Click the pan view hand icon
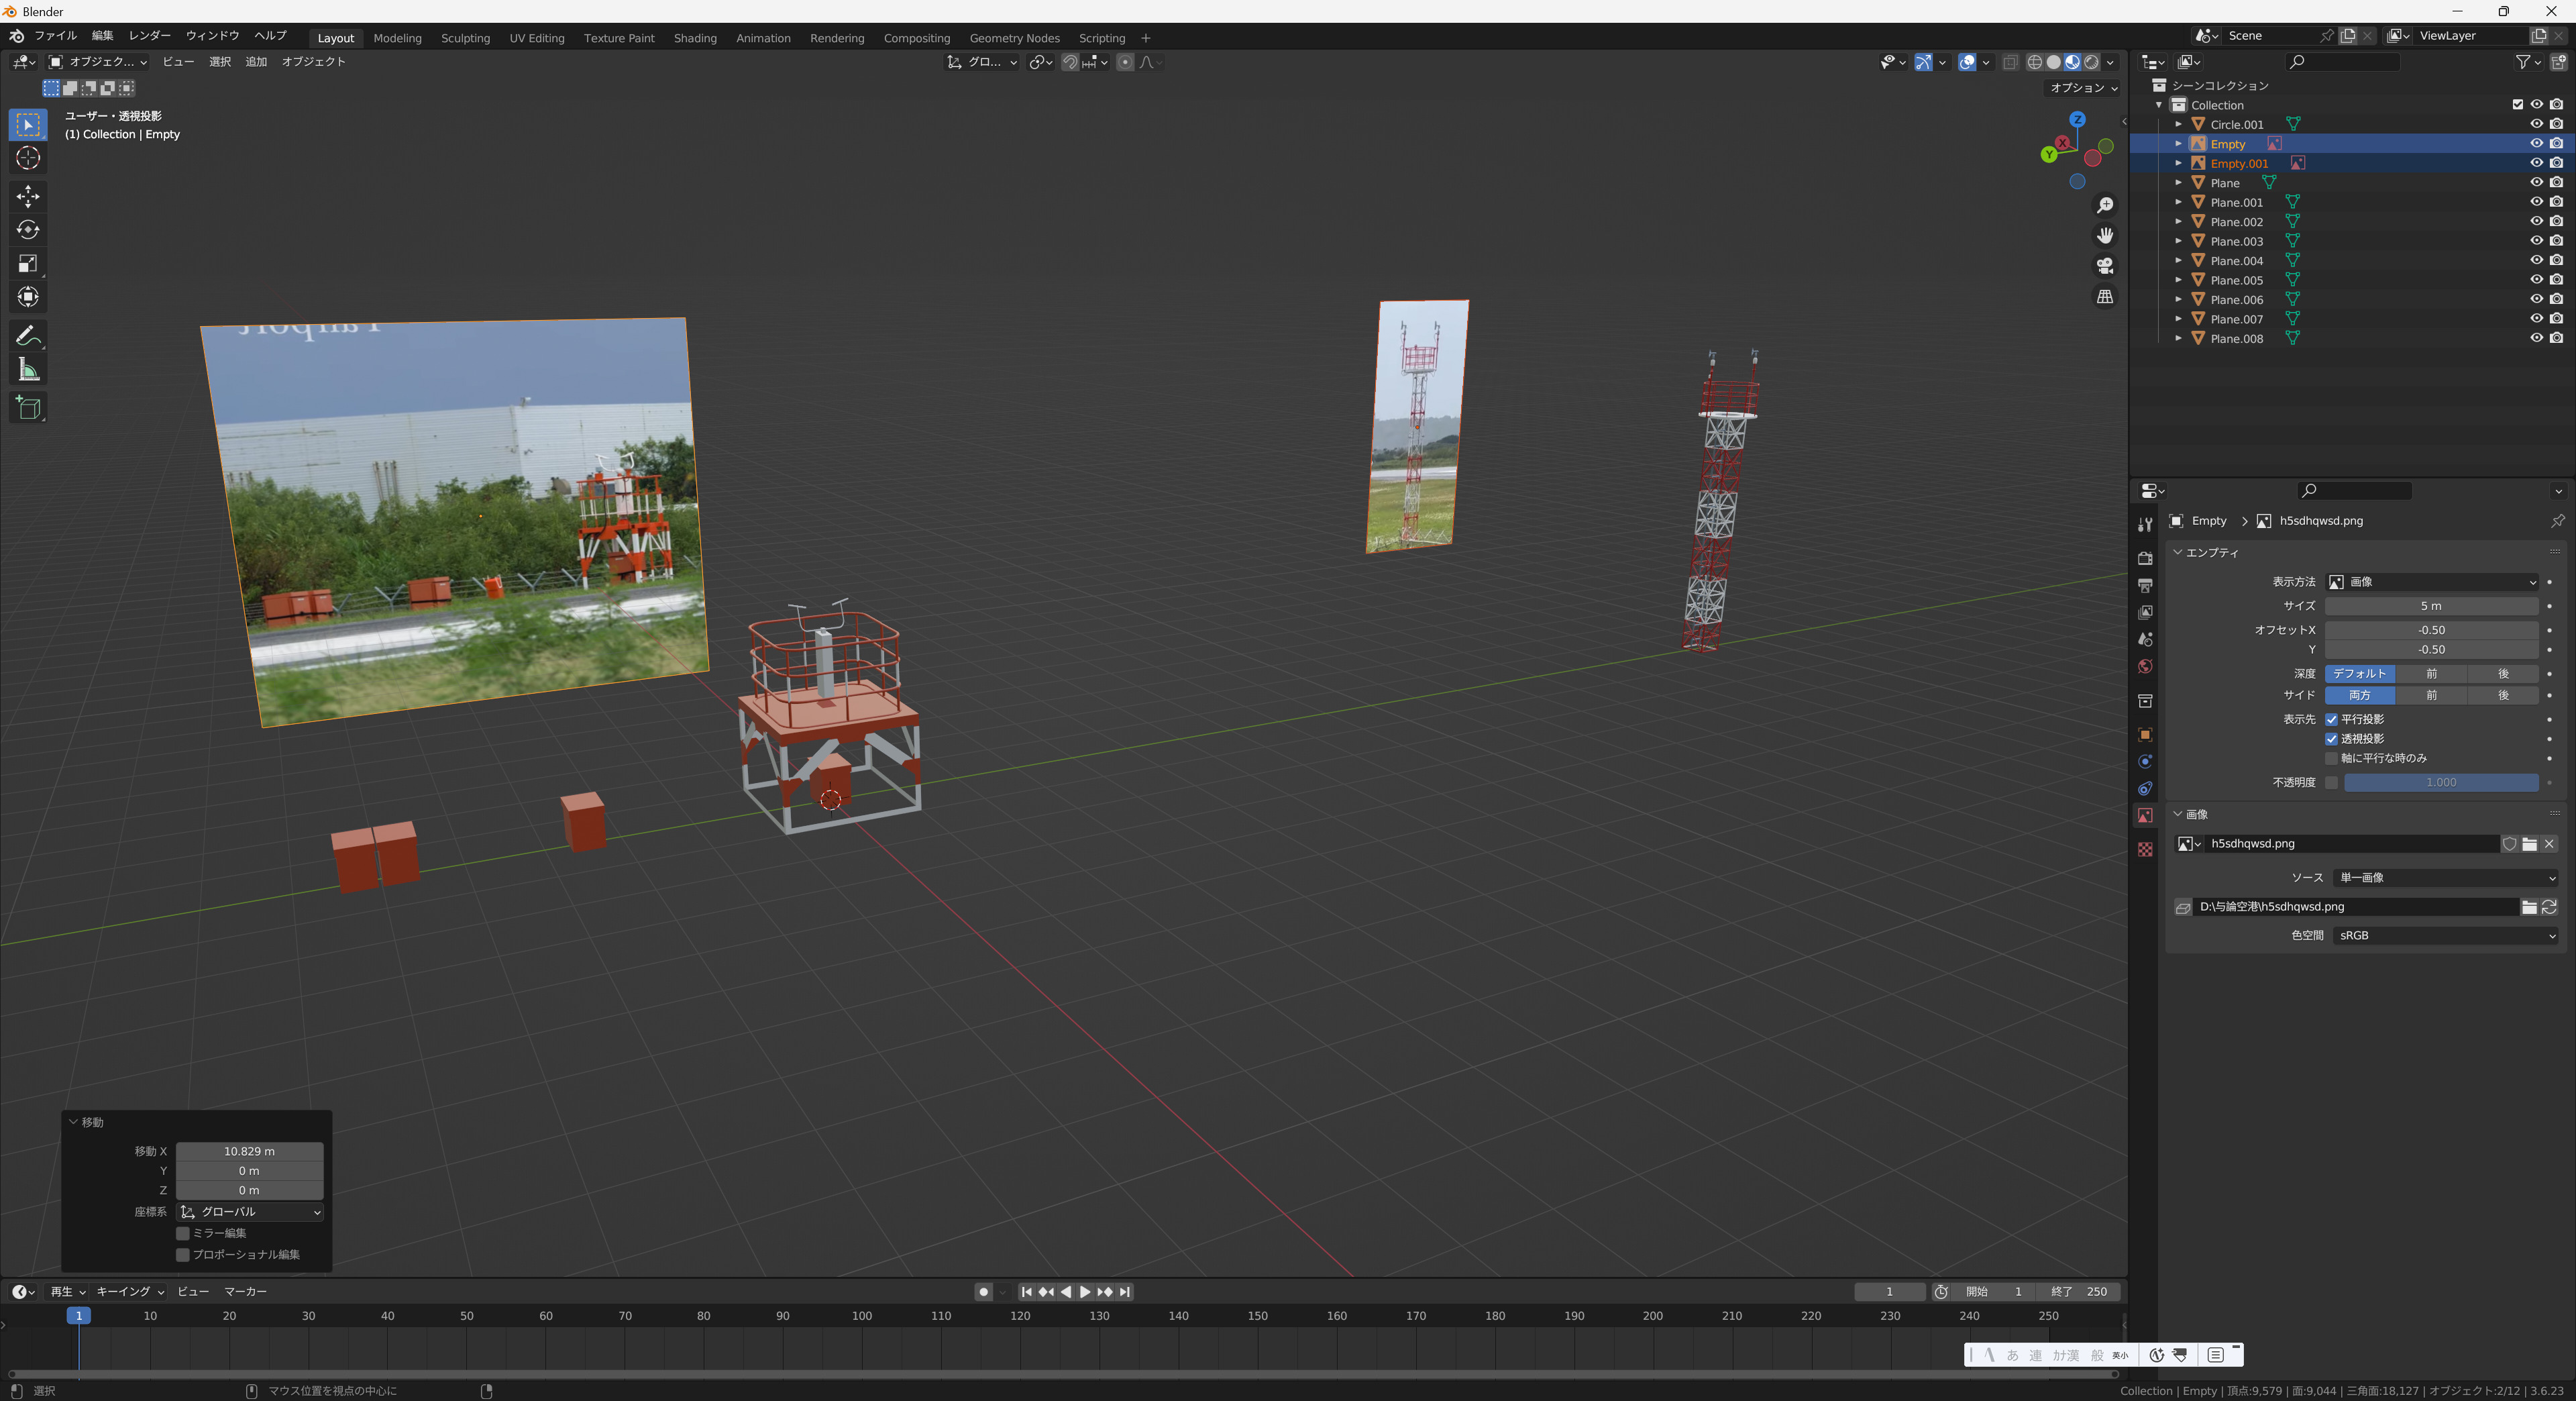 [x=2105, y=235]
